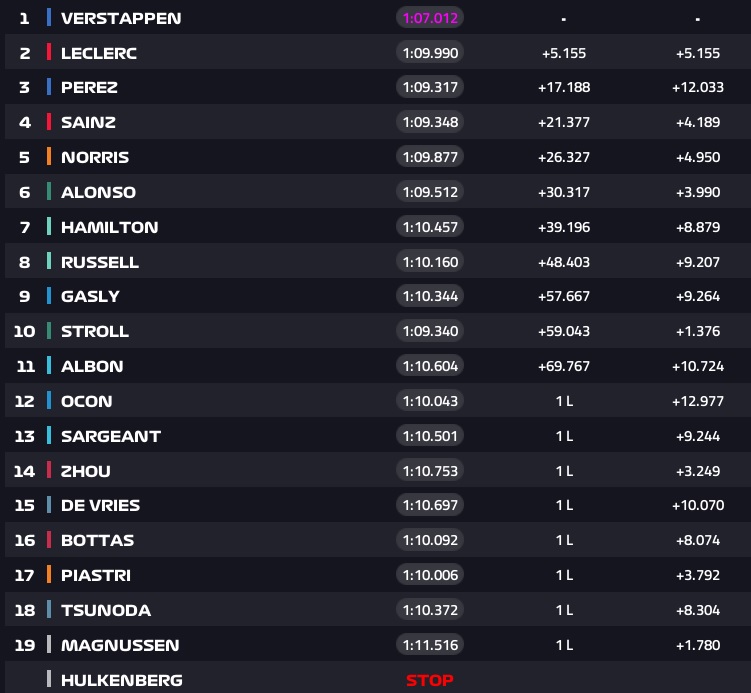Click Magnussen's 1:11.516 lap time pill
Image resolution: width=751 pixels, height=693 pixels.
tap(431, 645)
